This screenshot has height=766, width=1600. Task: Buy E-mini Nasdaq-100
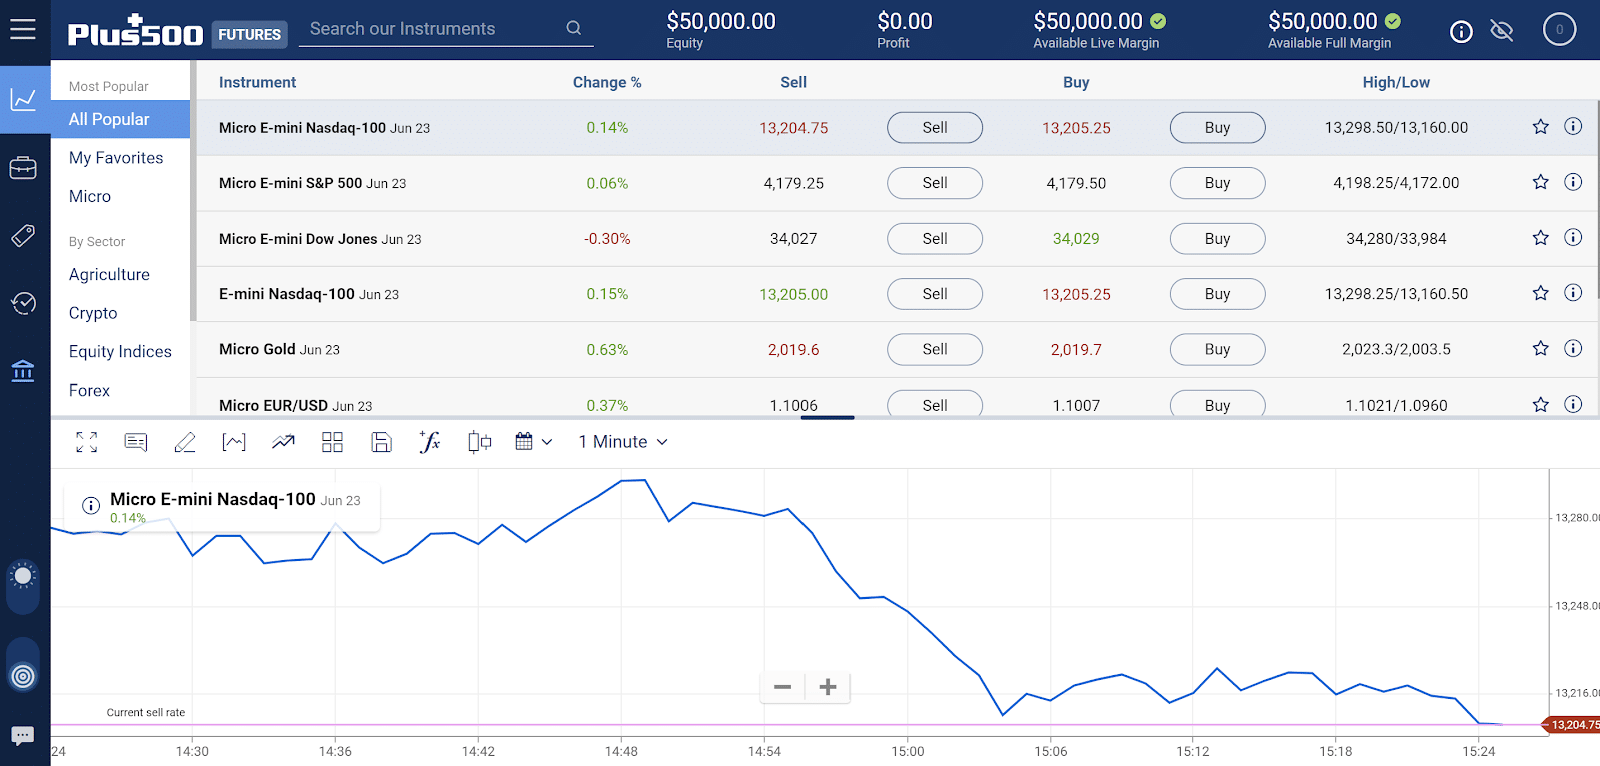coord(1217,294)
